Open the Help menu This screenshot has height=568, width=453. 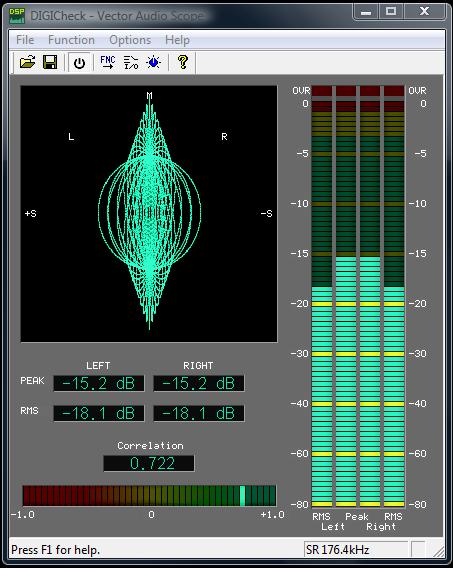[x=177, y=40]
